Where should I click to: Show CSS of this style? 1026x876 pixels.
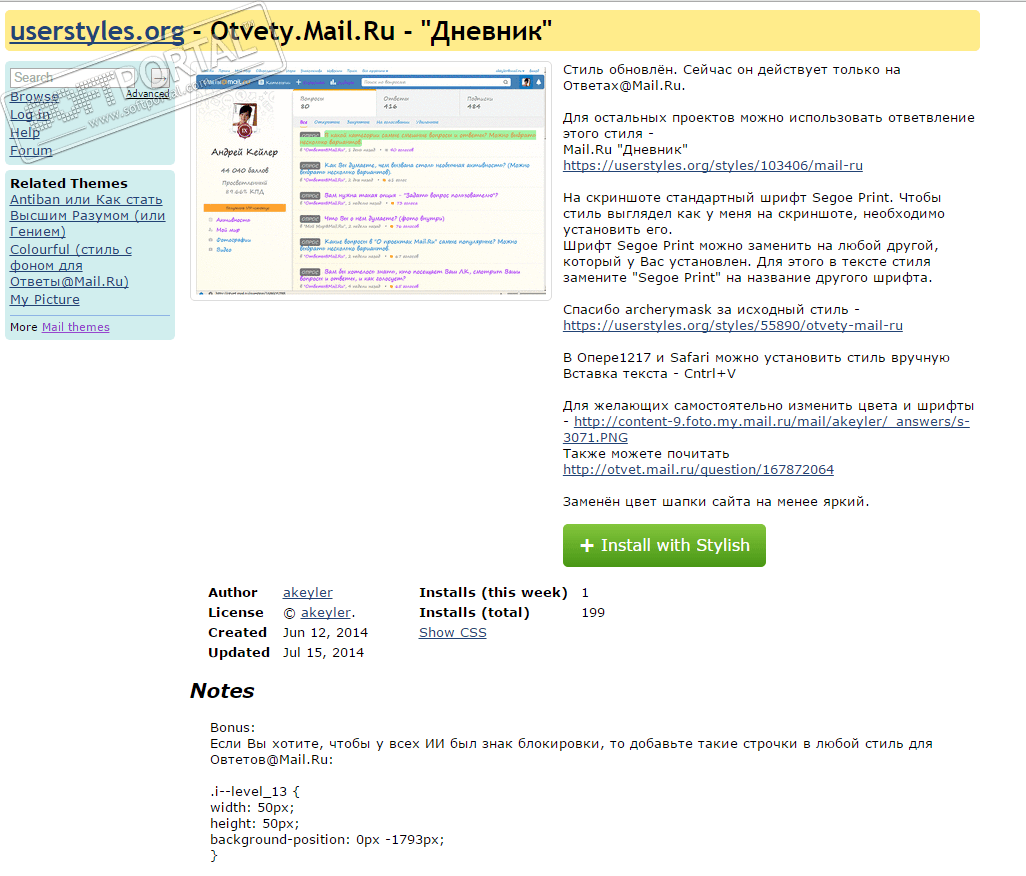(453, 633)
